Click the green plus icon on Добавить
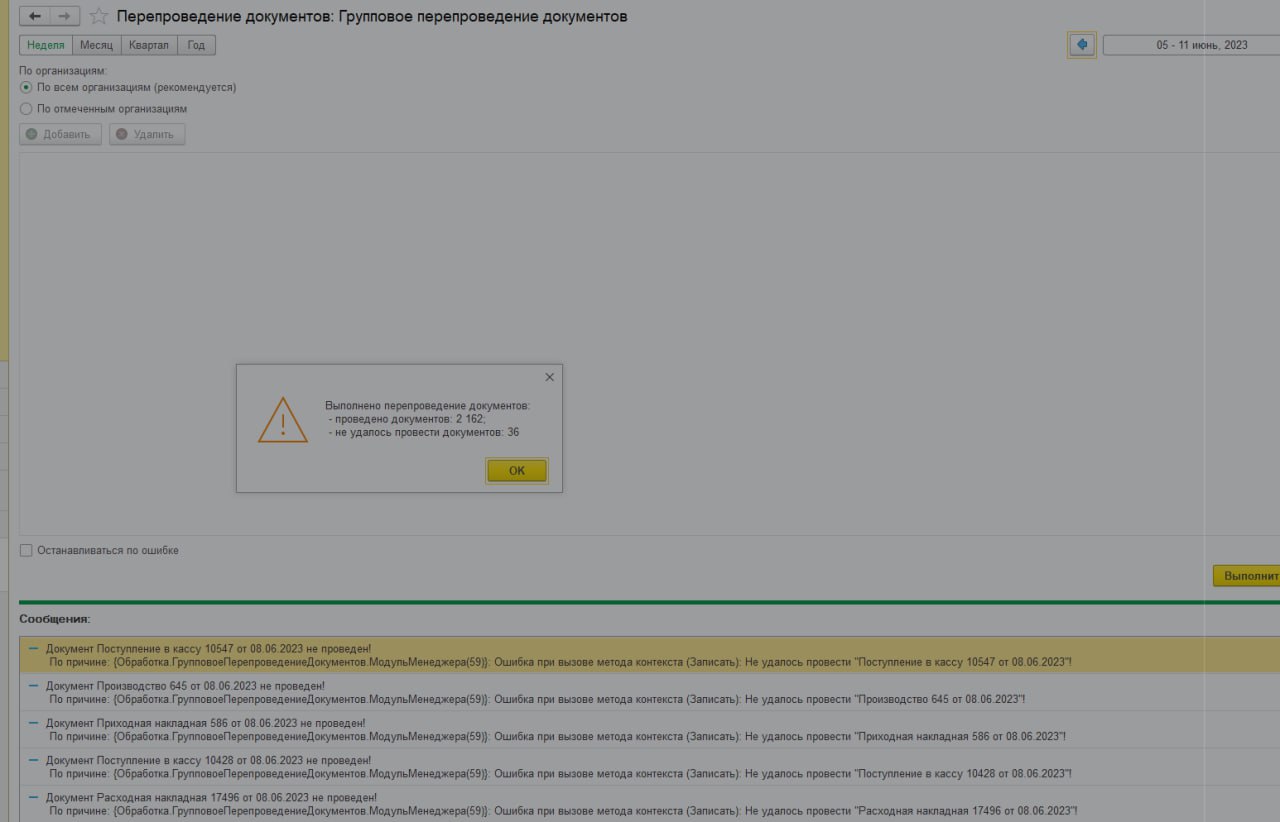 pos(32,134)
